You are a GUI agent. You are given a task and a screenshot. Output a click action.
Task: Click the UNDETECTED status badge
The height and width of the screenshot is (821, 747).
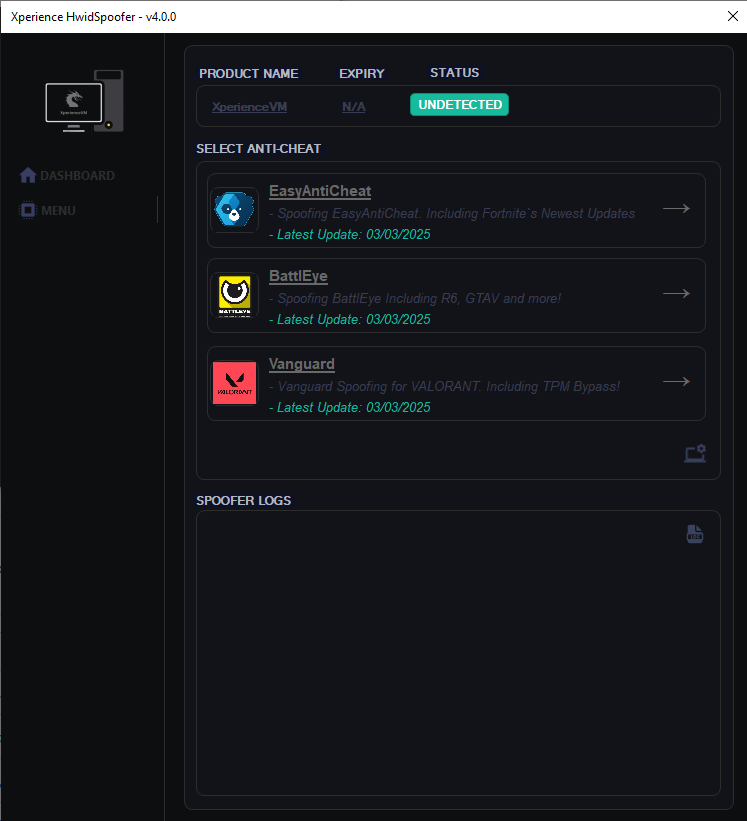tap(460, 105)
